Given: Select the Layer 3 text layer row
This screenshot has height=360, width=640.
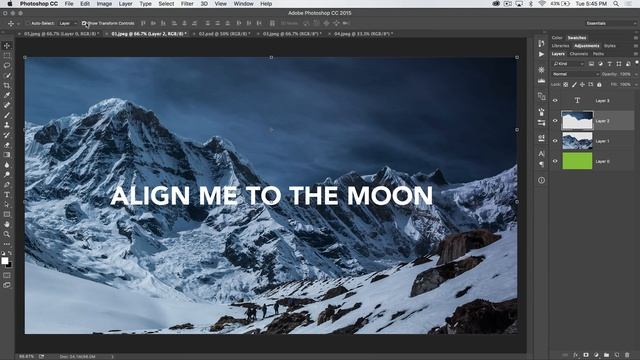Looking at the screenshot, I should pos(592,100).
